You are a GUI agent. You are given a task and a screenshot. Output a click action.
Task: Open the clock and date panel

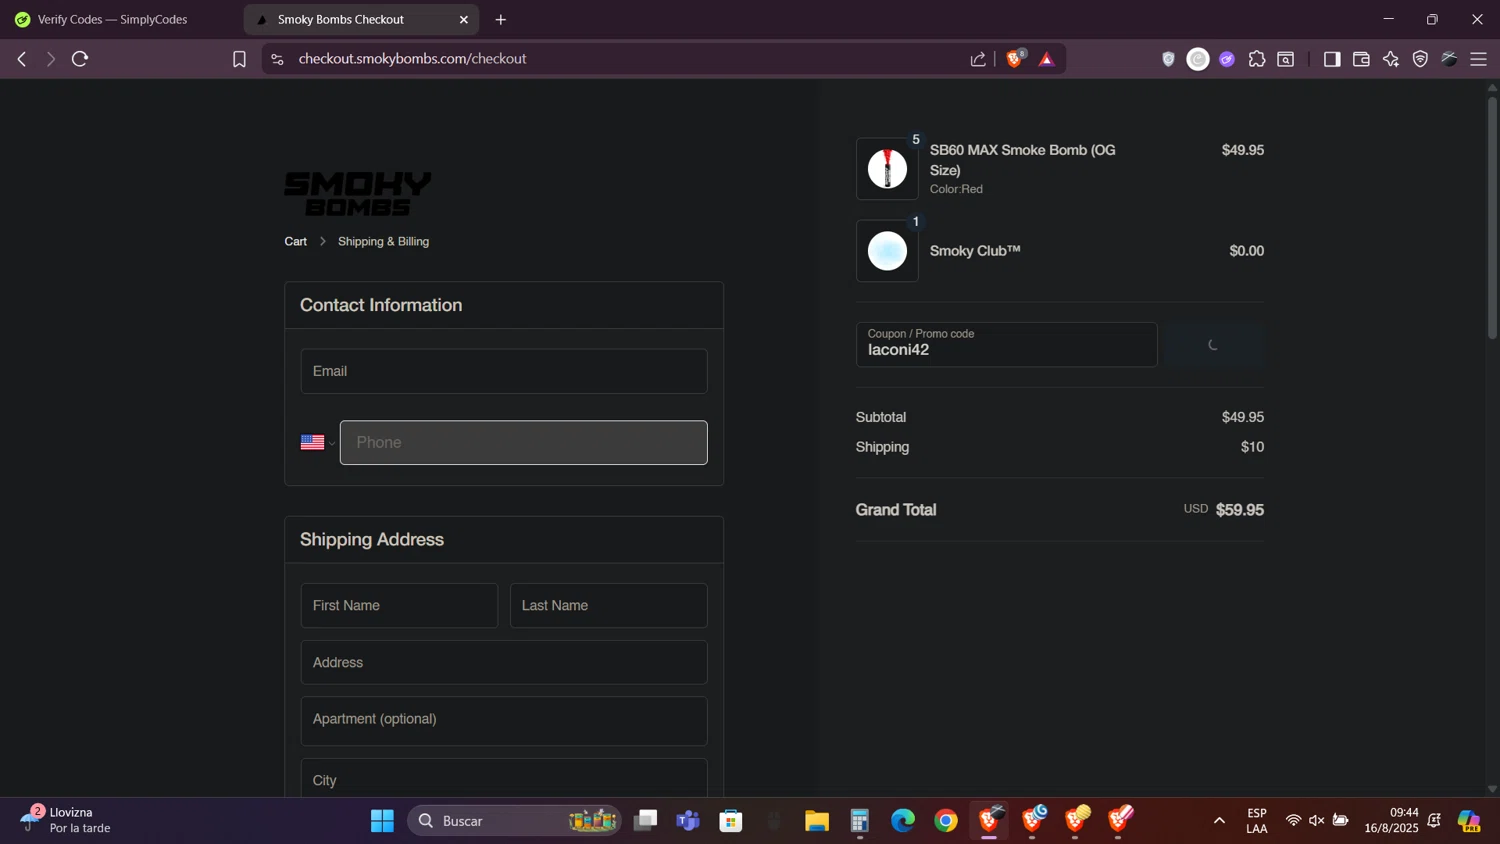point(1391,820)
